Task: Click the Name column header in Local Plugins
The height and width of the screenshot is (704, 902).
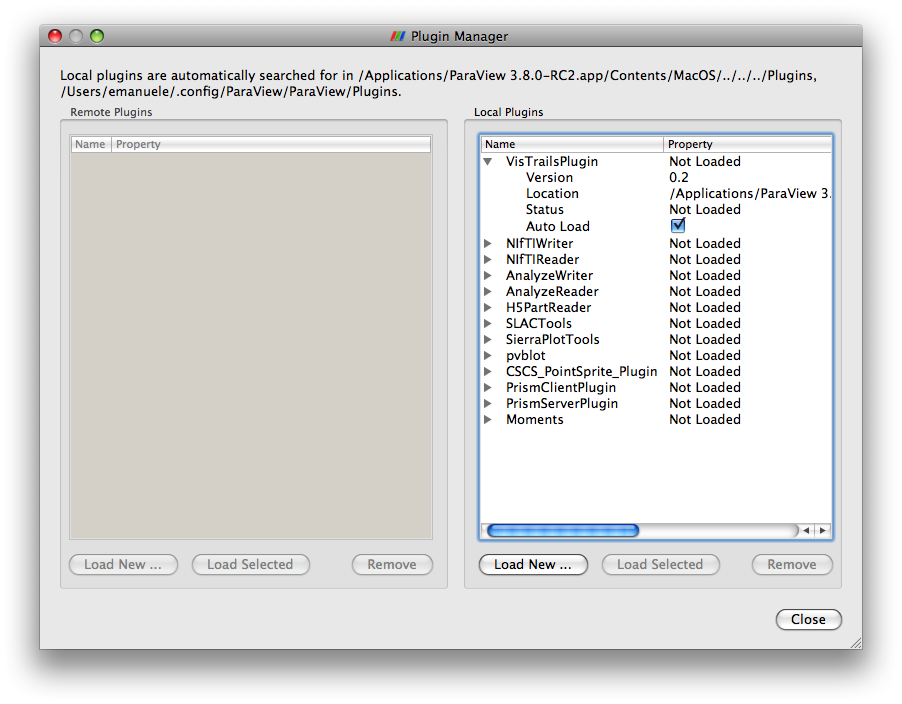Action: (x=571, y=144)
